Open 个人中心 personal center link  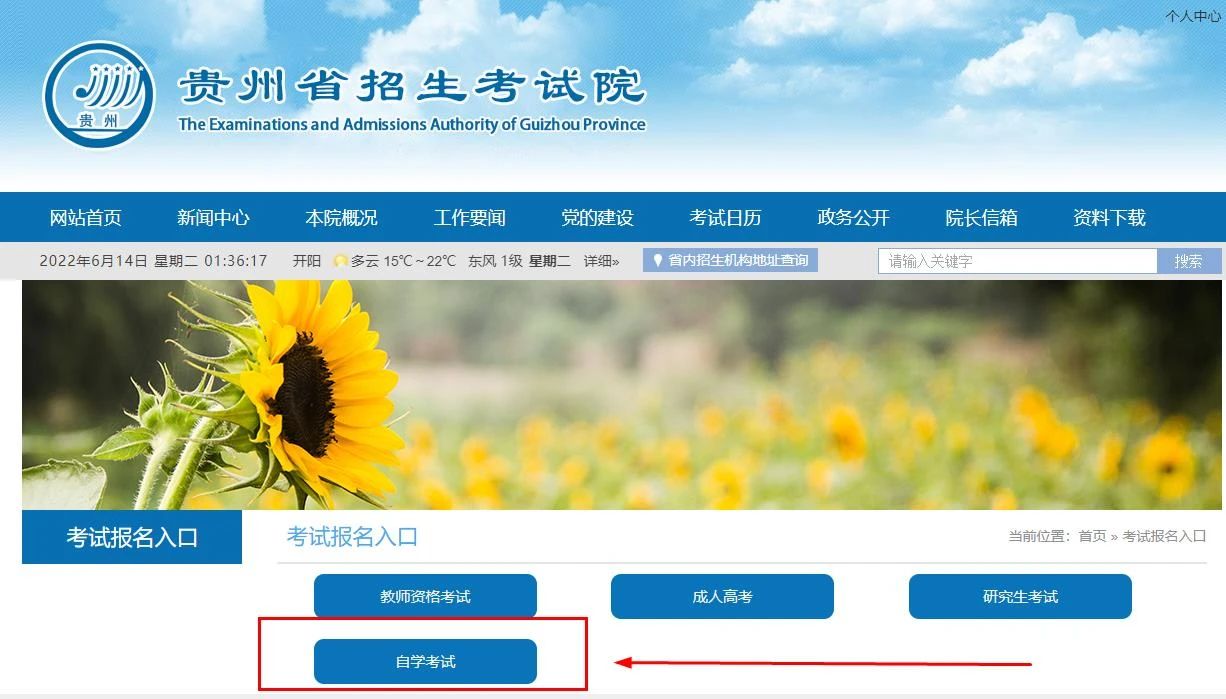pos(1192,16)
